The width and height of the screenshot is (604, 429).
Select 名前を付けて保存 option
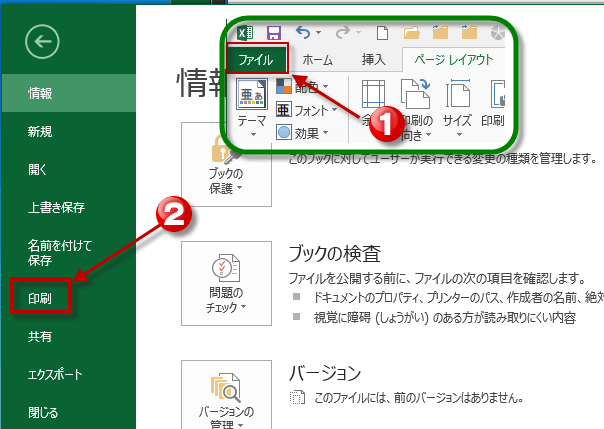click(69, 253)
